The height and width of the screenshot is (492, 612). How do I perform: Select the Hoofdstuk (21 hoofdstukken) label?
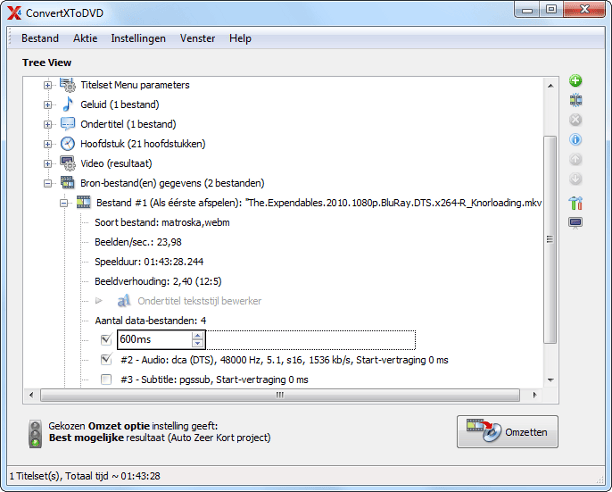pos(142,144)
